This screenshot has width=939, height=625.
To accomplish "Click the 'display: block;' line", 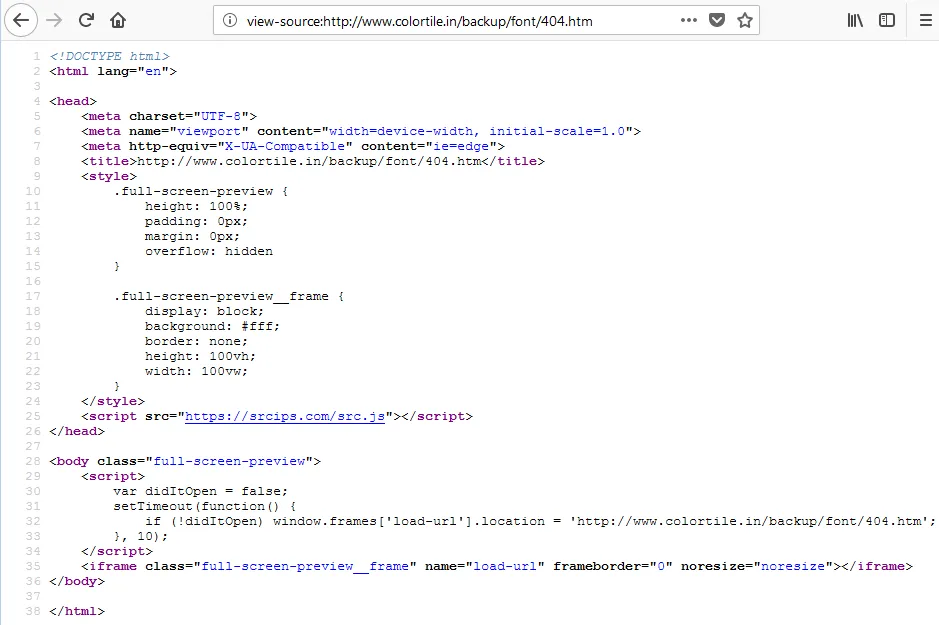I will 204,311.
